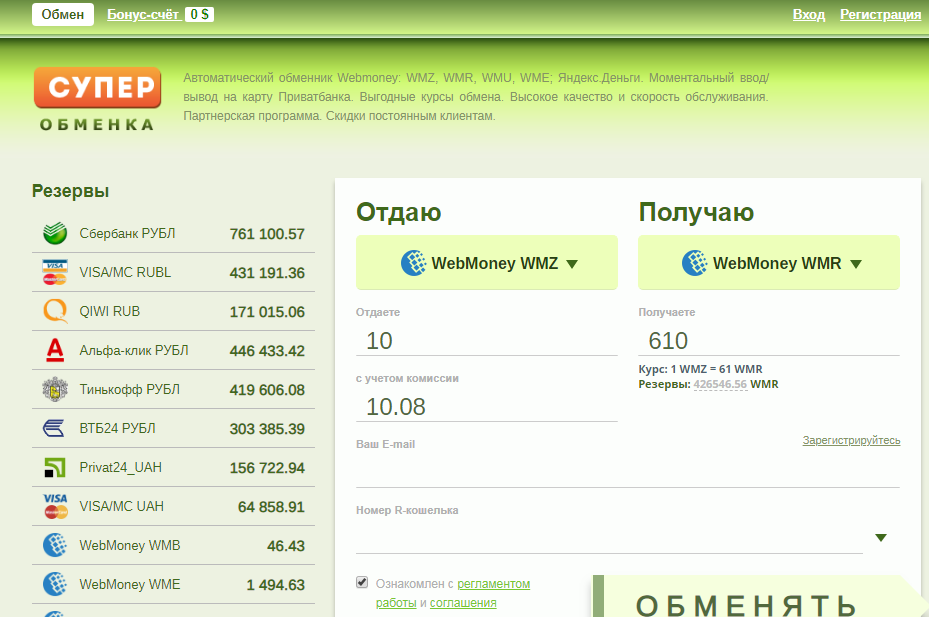Open the WebMoney WMZ give-currency dropdown
Viewport: 929px width, 617px height.
487,264
